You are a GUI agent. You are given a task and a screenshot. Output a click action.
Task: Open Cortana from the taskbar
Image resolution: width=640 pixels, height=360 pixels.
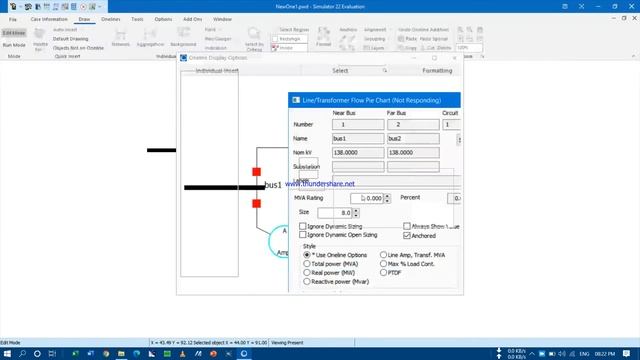pyautogui.click(x=37, y=353)
